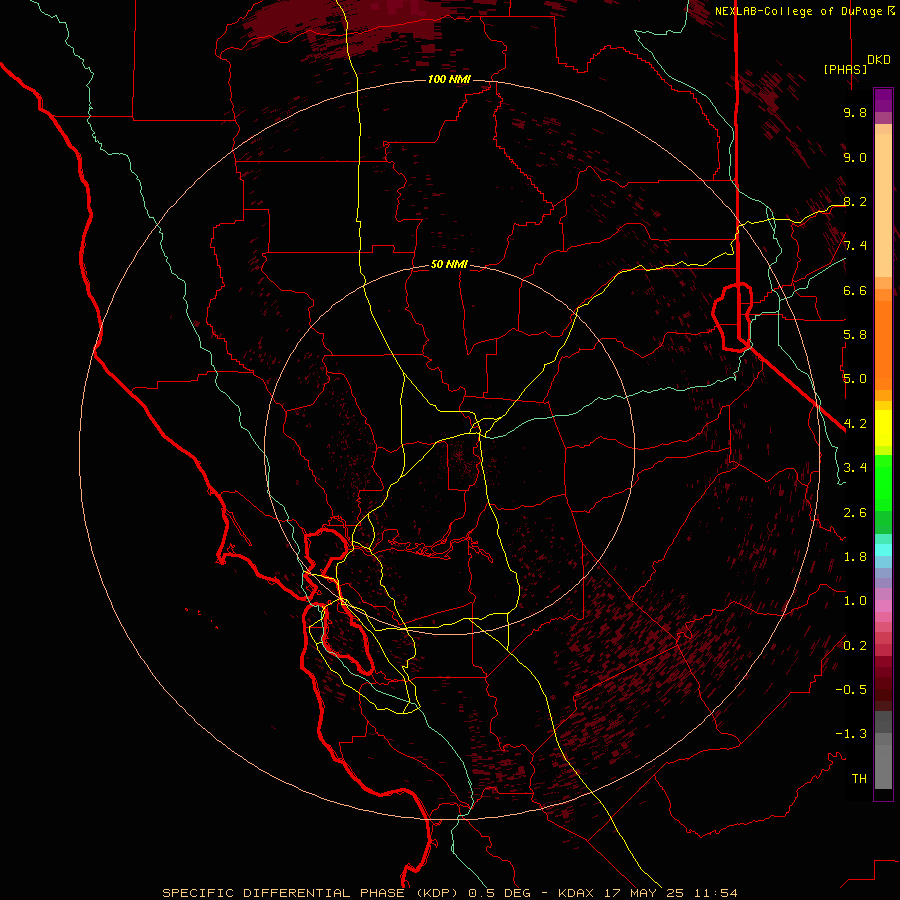
Task: Click the Specific Differential Phase (KDP) caption
Action: click(x=313, y=893)
